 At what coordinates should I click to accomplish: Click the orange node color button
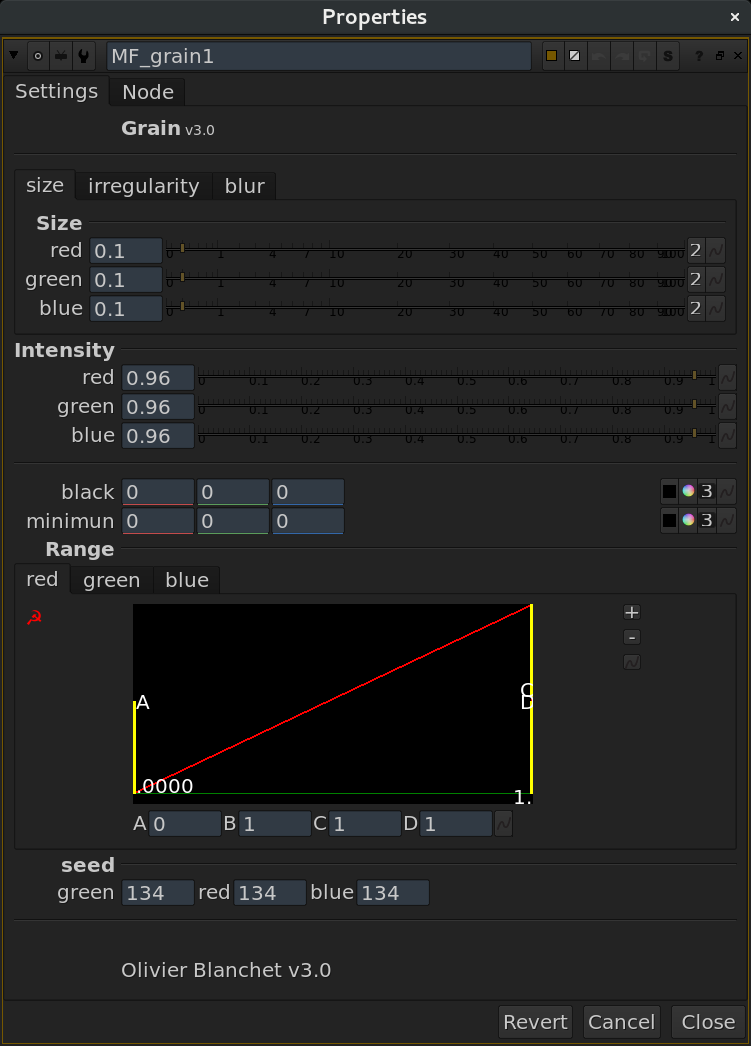click(x=551, y=56)
